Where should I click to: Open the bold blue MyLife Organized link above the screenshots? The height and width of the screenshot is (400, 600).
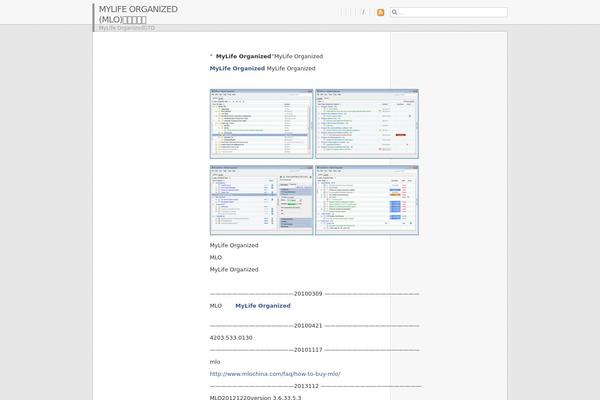(x=237, y=69)
